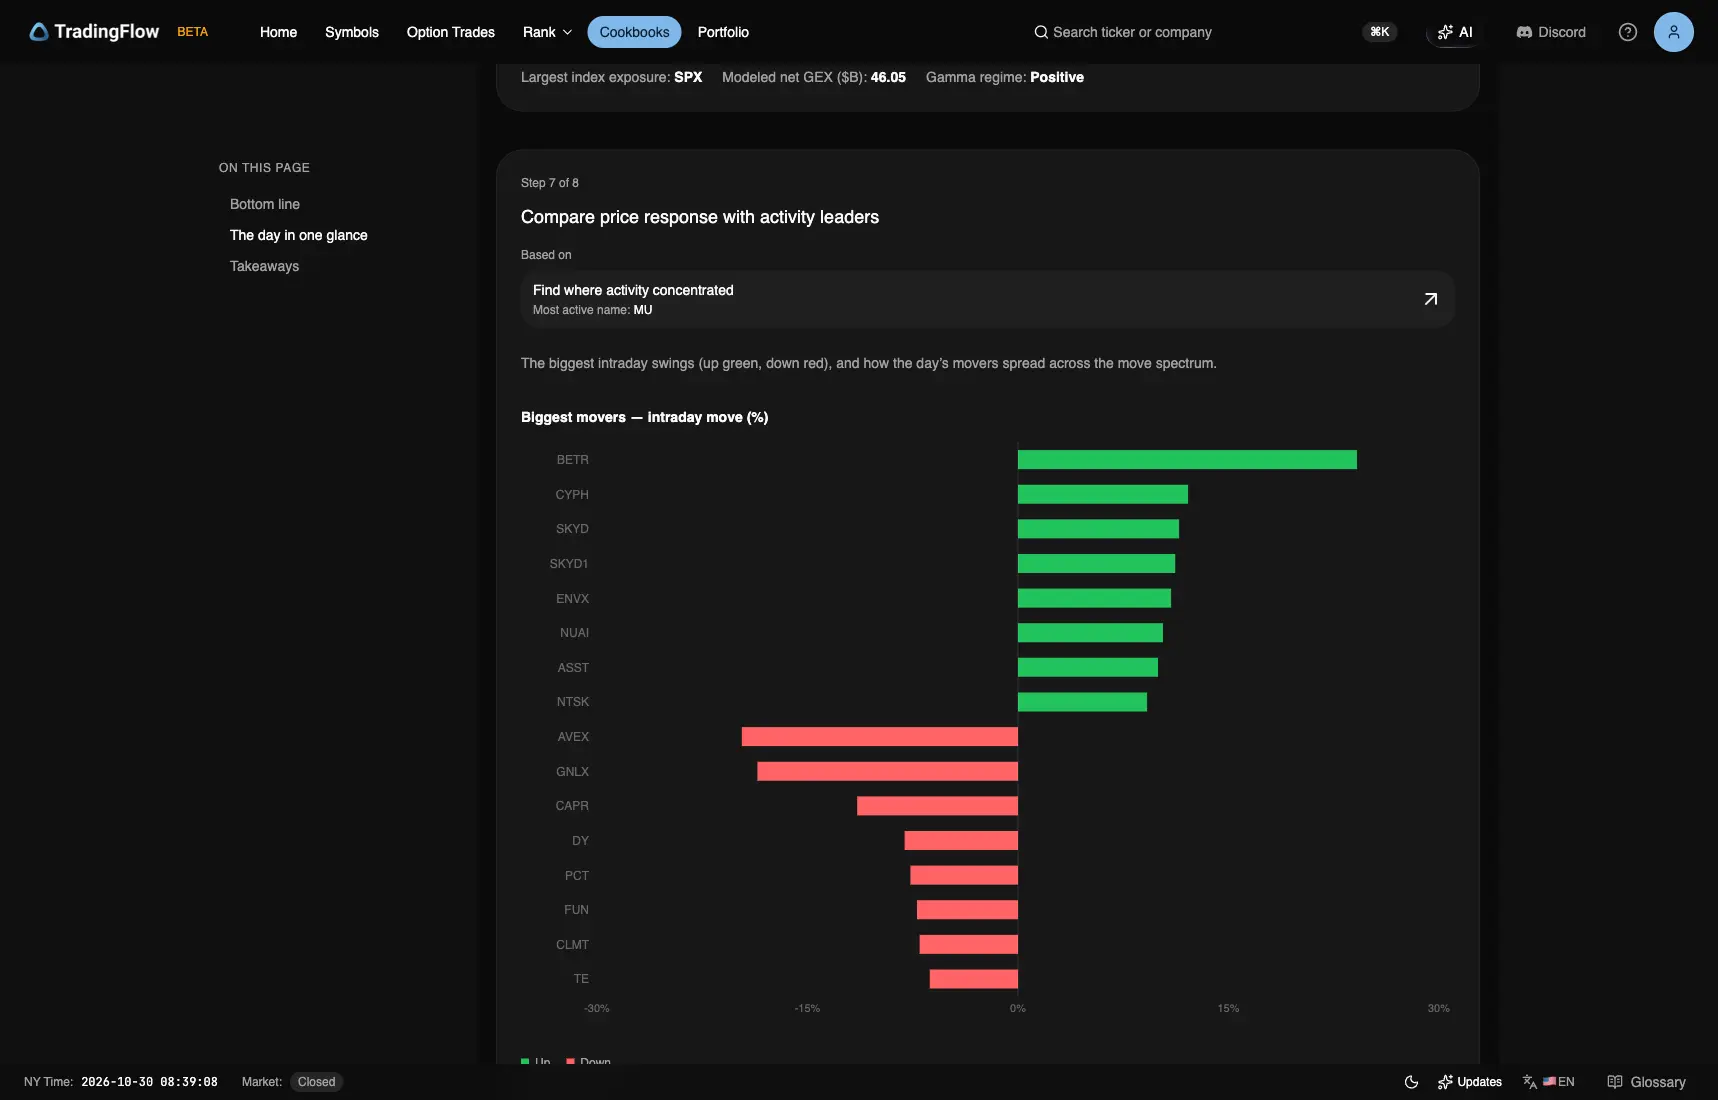
Task: Open the Portfolio tab
Action: point(723,32)
